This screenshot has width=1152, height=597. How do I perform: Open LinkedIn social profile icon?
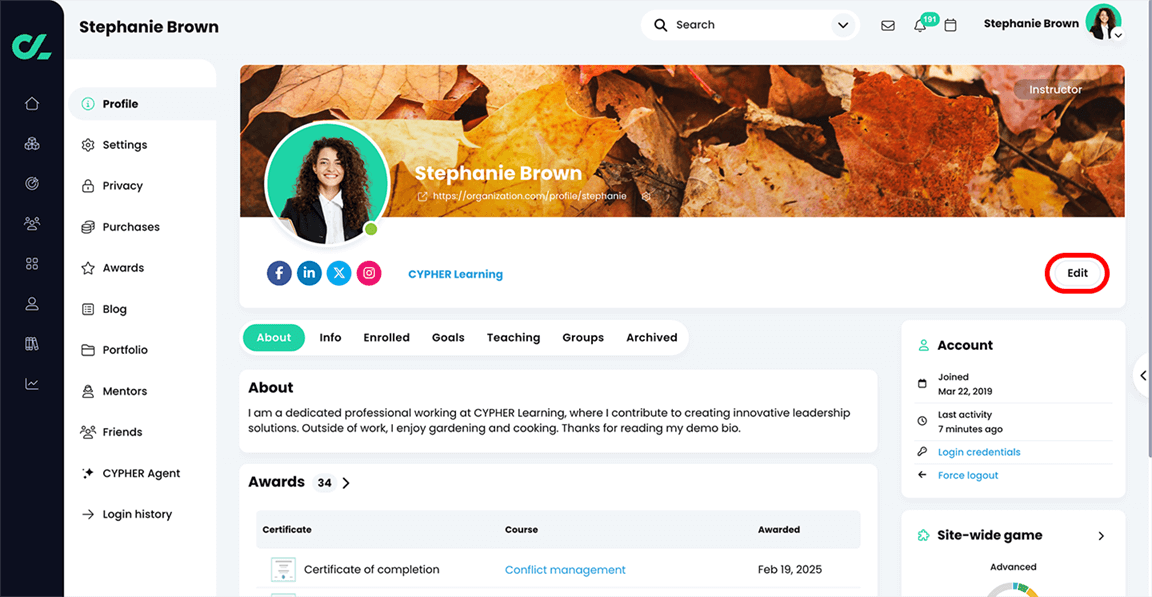tap(309, 273)
